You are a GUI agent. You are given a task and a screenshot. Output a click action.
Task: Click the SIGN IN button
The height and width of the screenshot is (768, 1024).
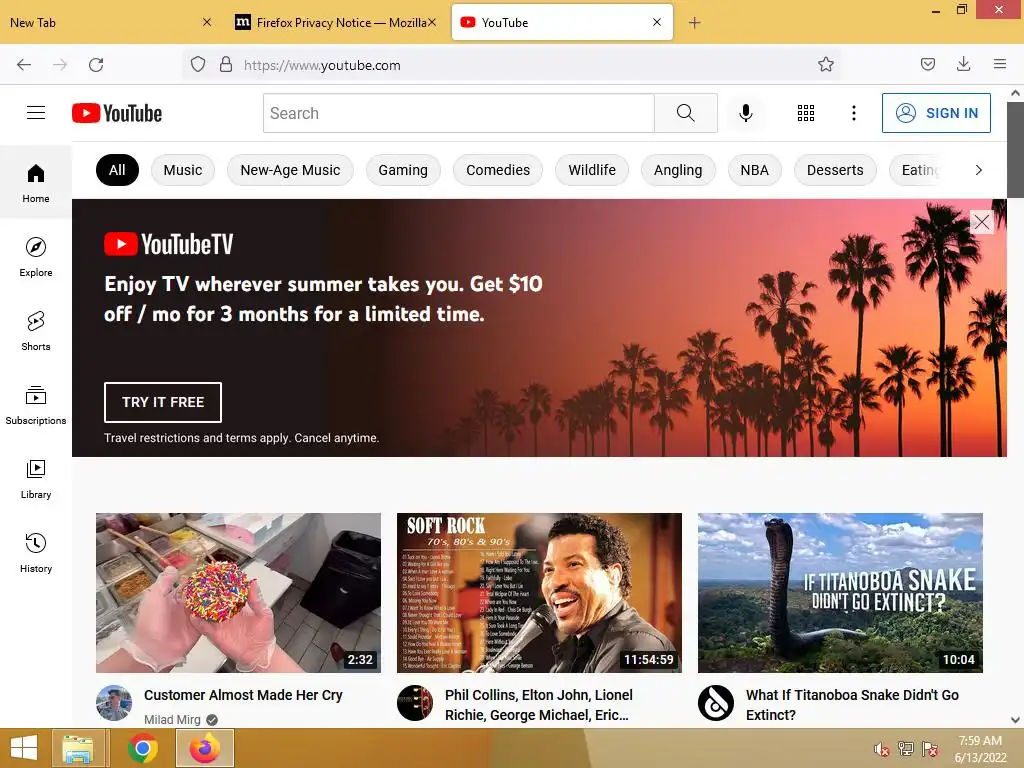point(936,113)
